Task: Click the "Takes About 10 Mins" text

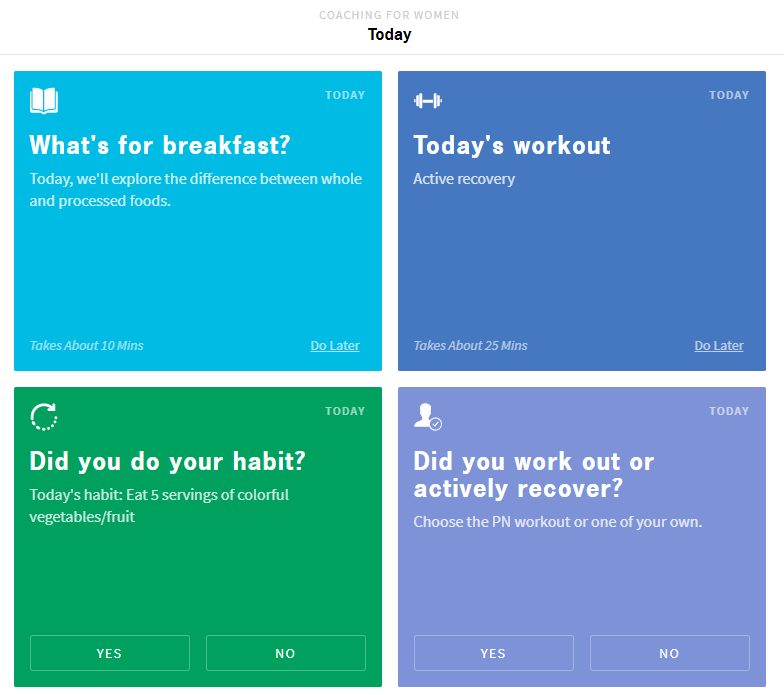Action: click(86, 346)
